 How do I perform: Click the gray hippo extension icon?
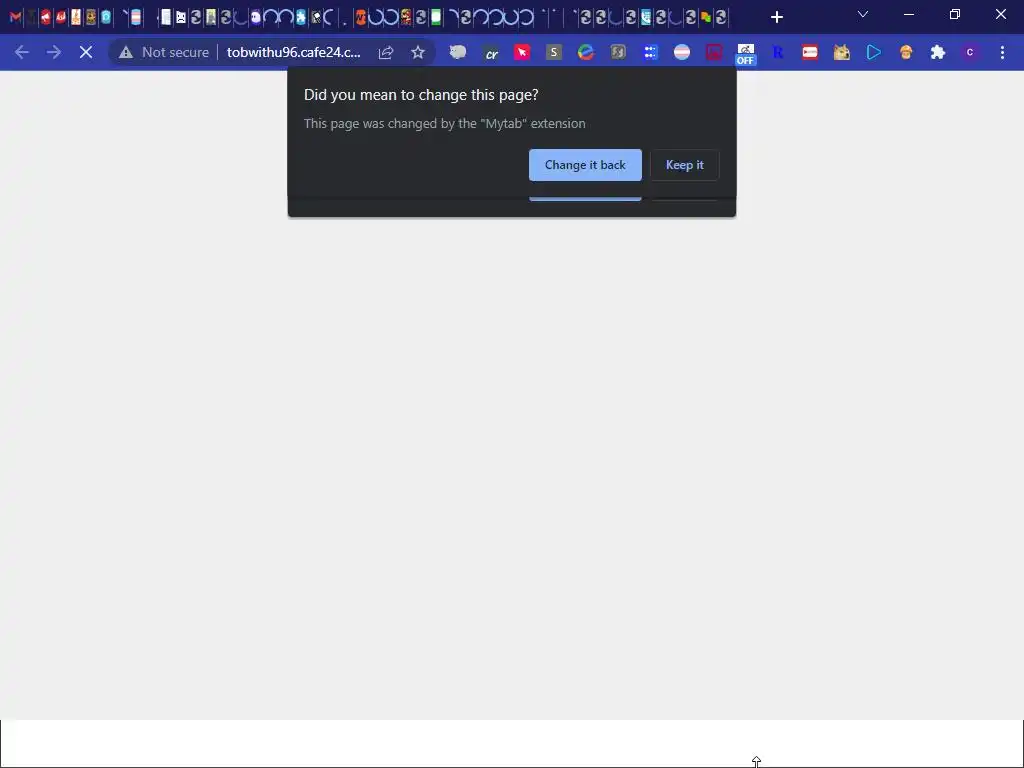[458, 52]
